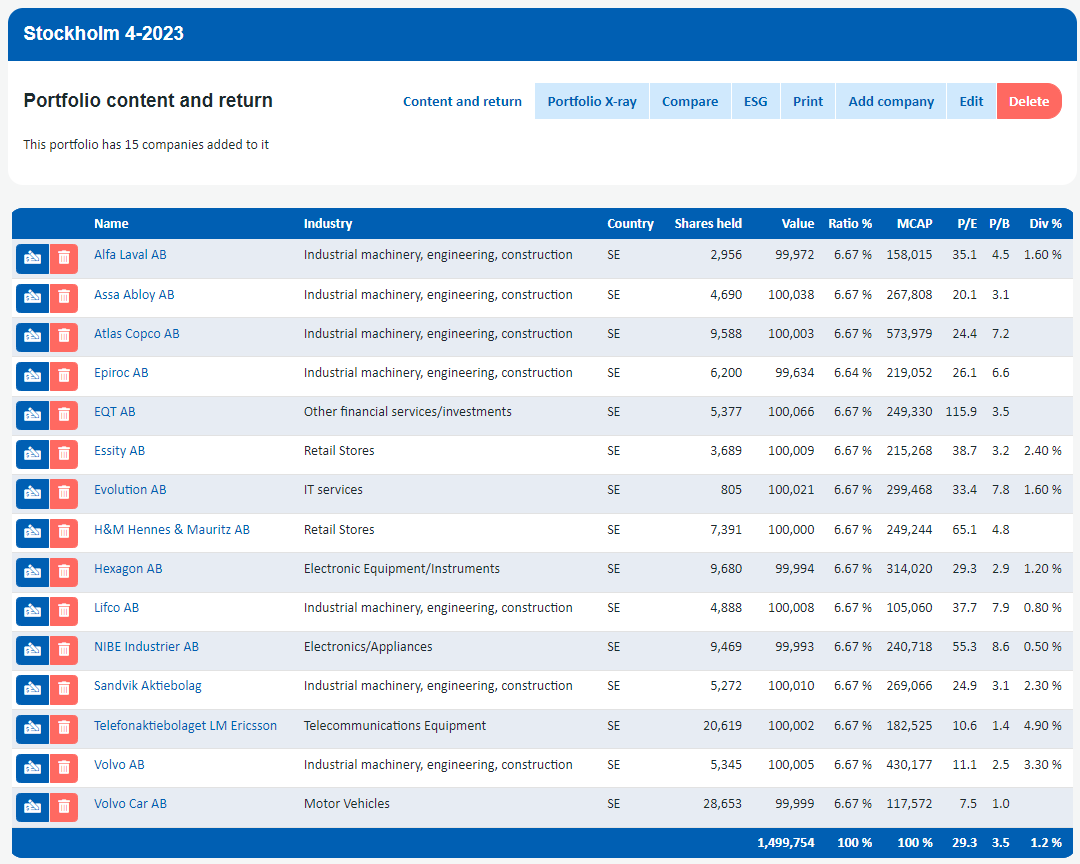
Task: Click the Edit portfolio button
Action: point(971,101)
